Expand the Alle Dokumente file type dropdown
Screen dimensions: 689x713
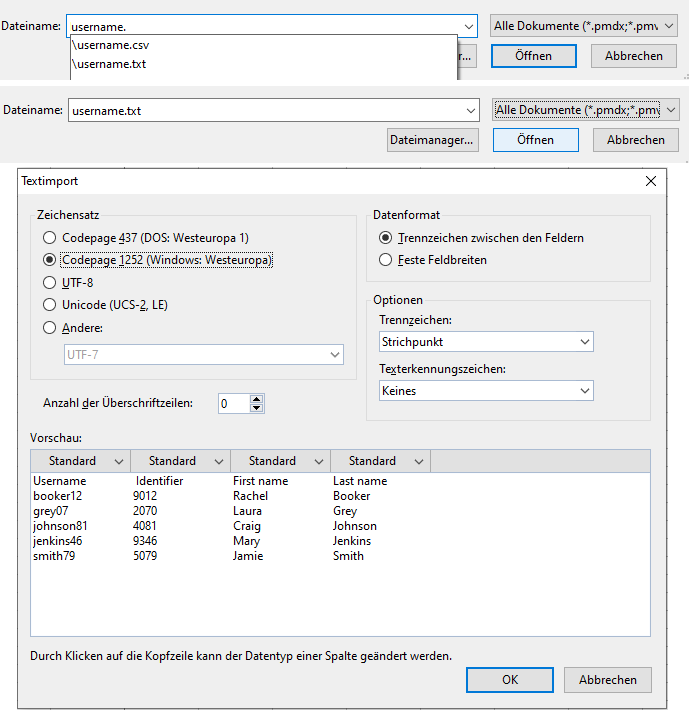point(586,110)
